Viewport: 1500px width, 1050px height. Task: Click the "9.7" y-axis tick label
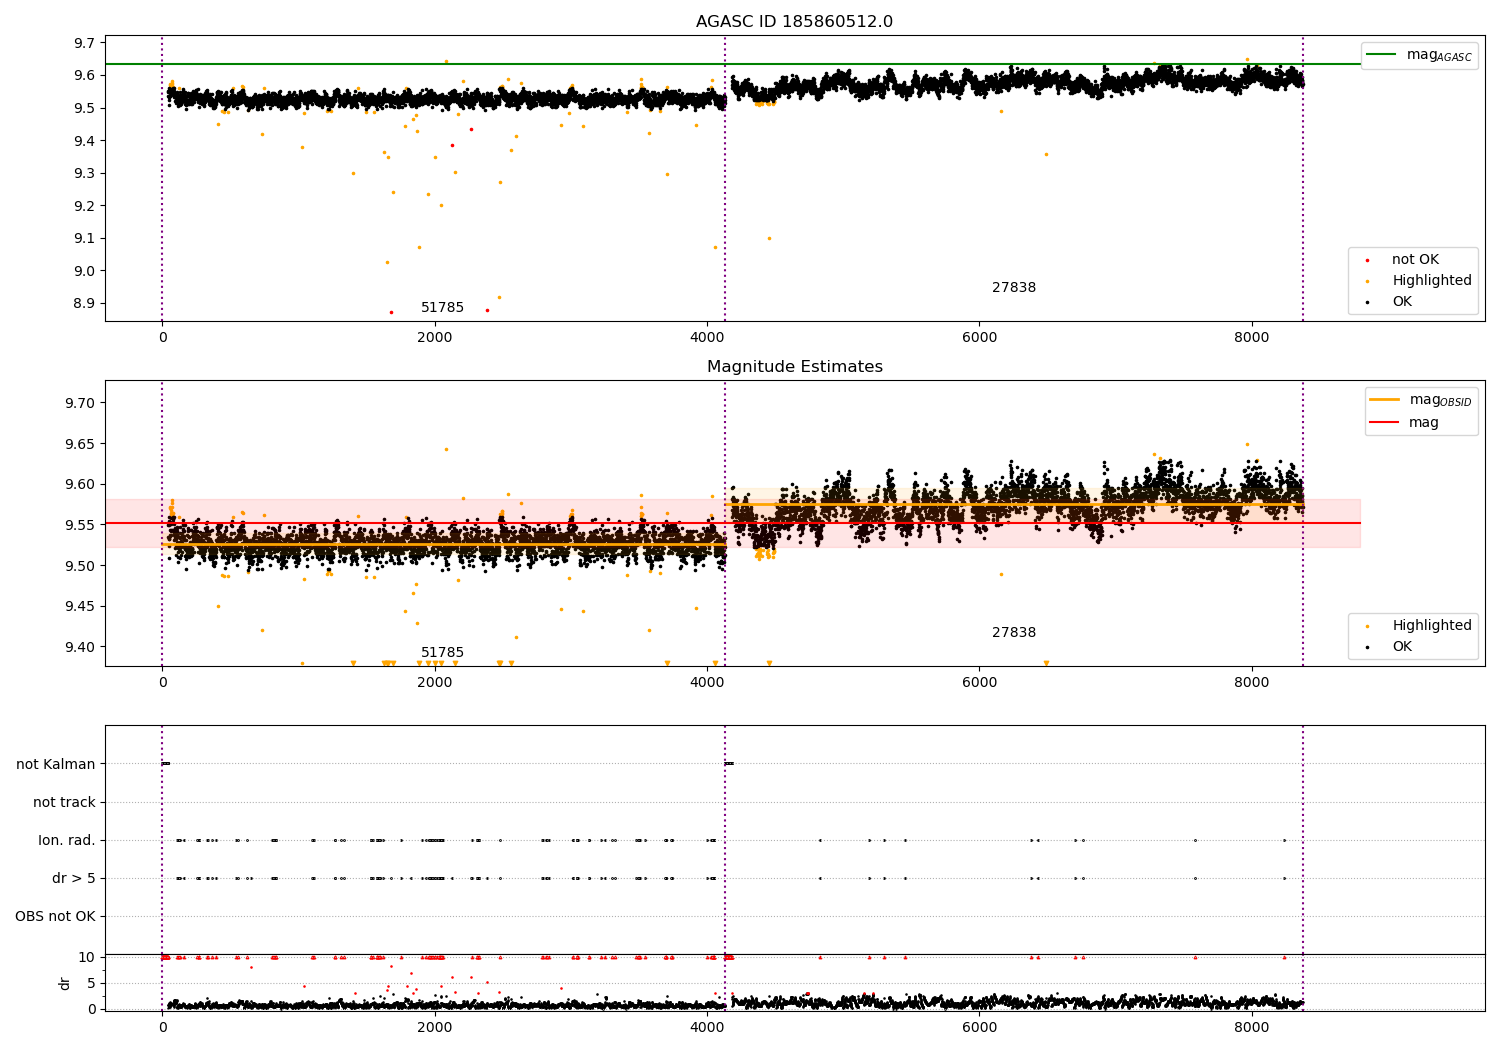point(85,43)
